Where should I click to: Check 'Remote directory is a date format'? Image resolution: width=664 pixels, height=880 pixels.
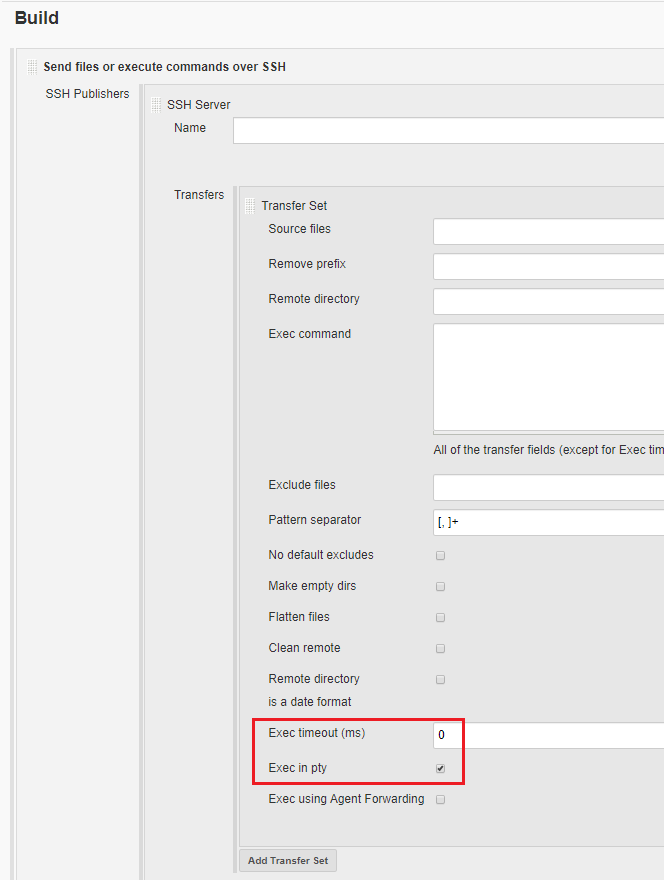click(441, 680)
